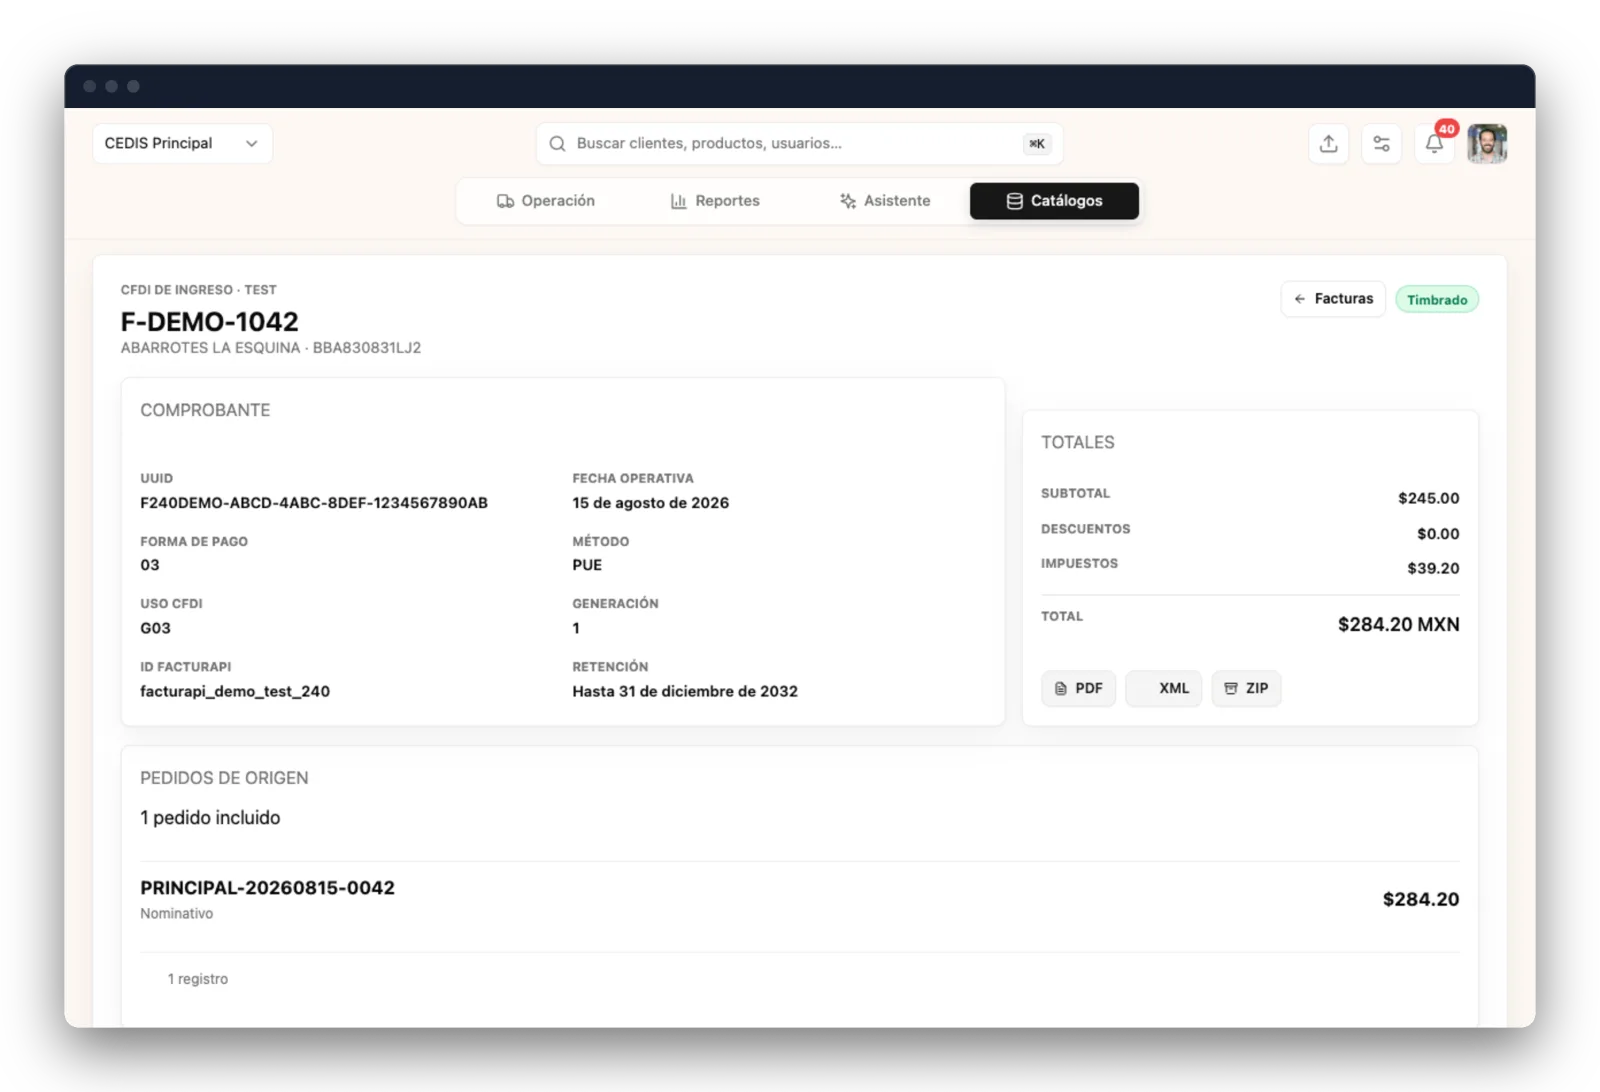Expand the CEDIS Principal selector
1600x1092 pixels.
point(182,144)
